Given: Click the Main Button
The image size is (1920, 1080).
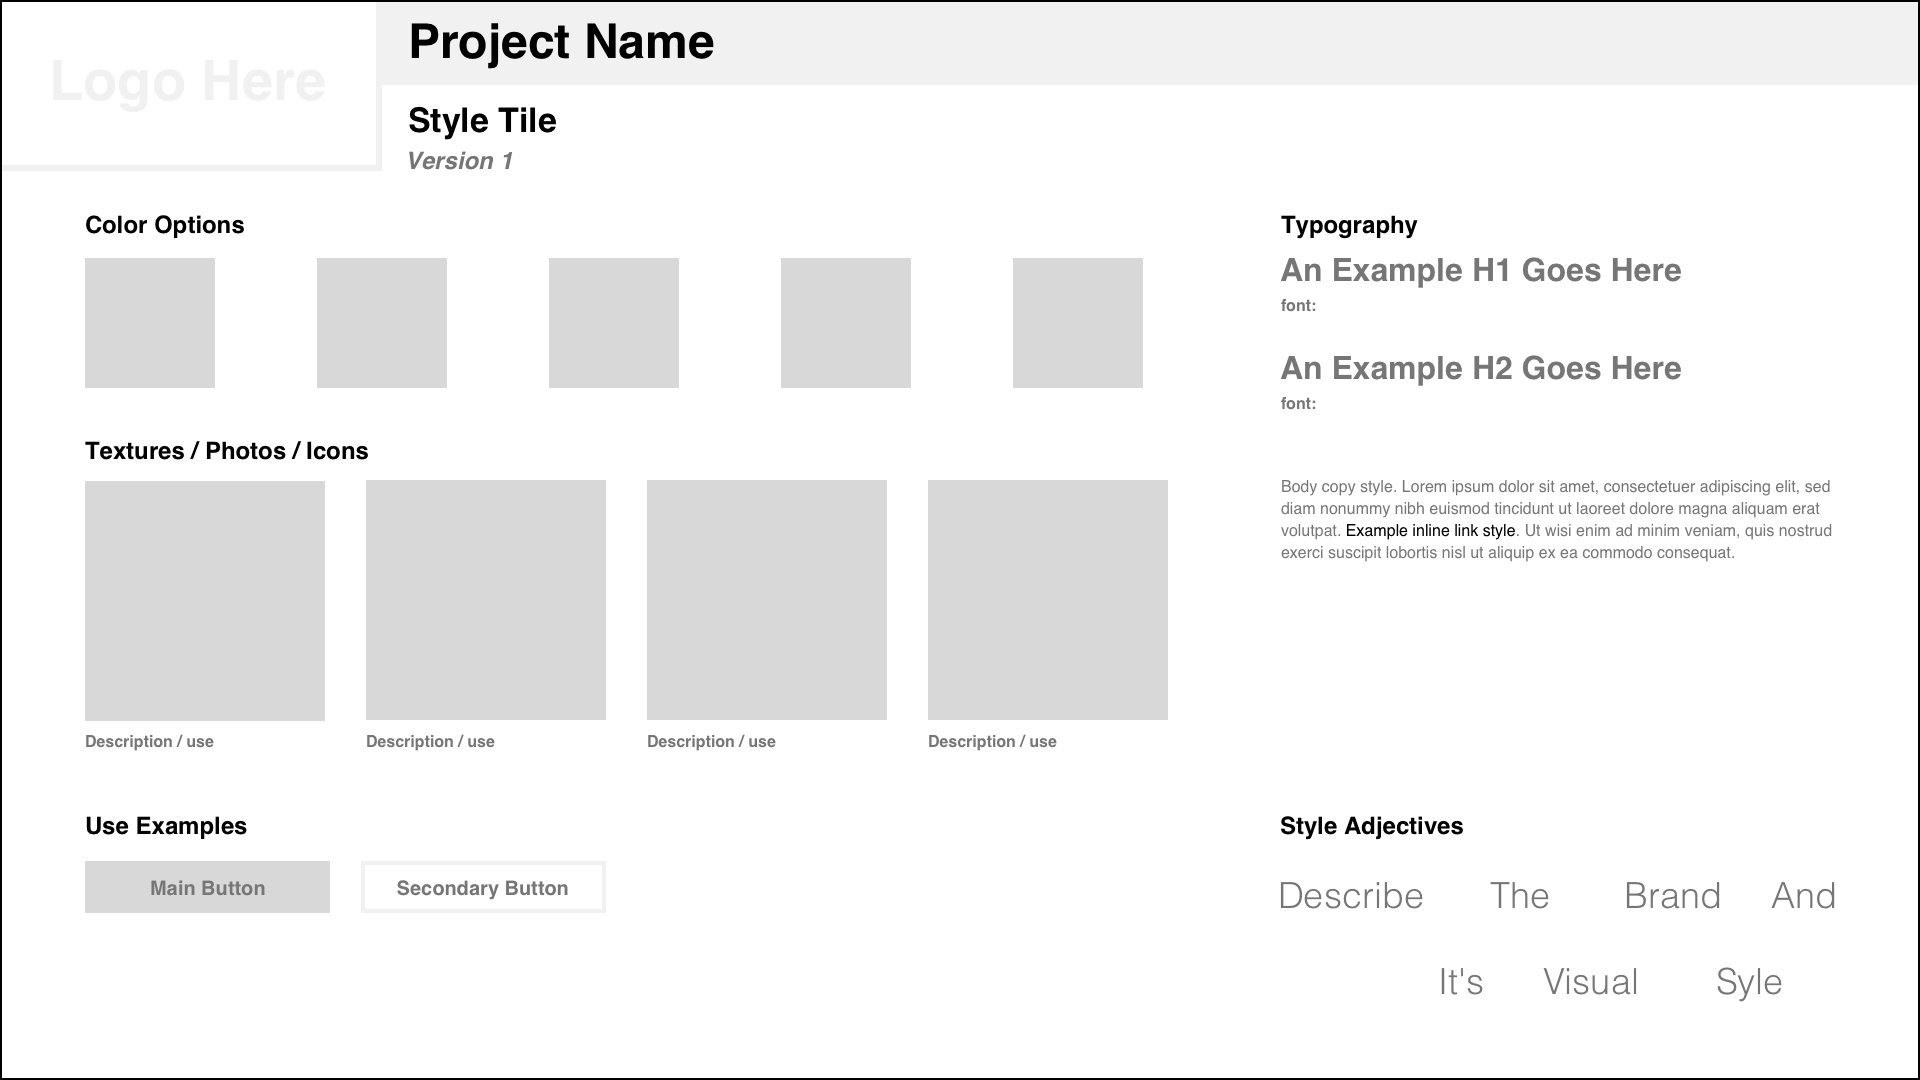Looking at the screenshot, I should 207,887.
